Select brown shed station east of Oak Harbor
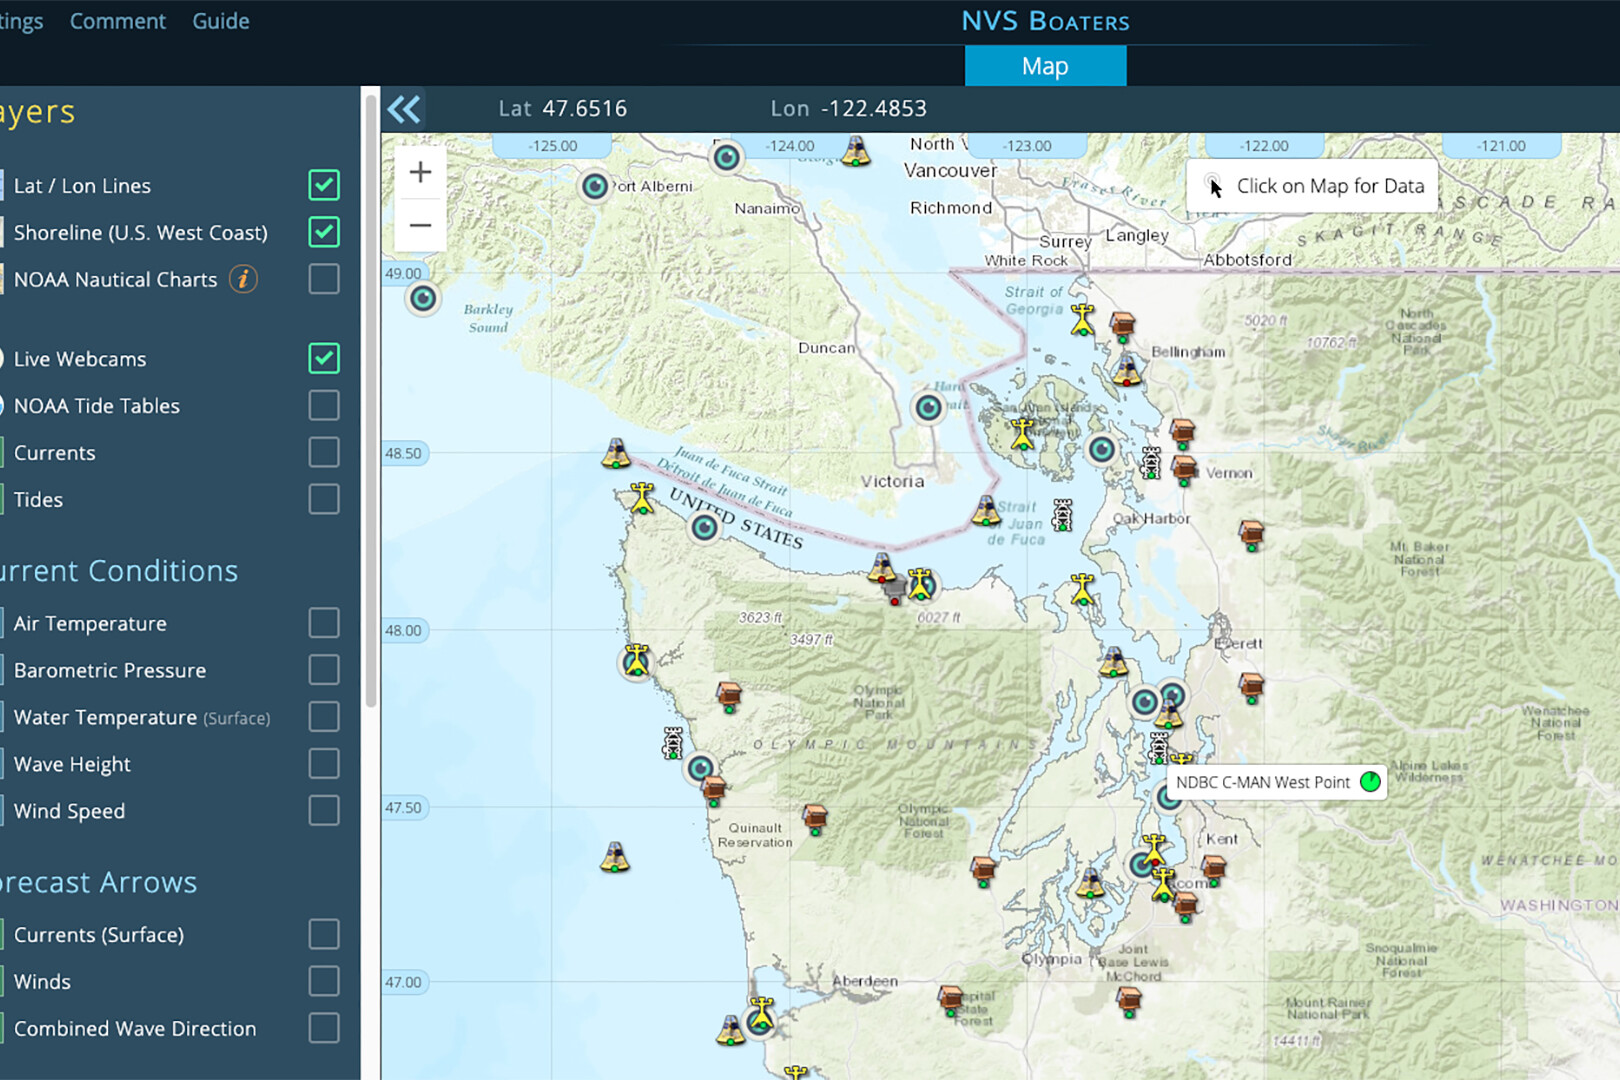Viewport: 1620px width, 1080px height. tap(1251, 534)
